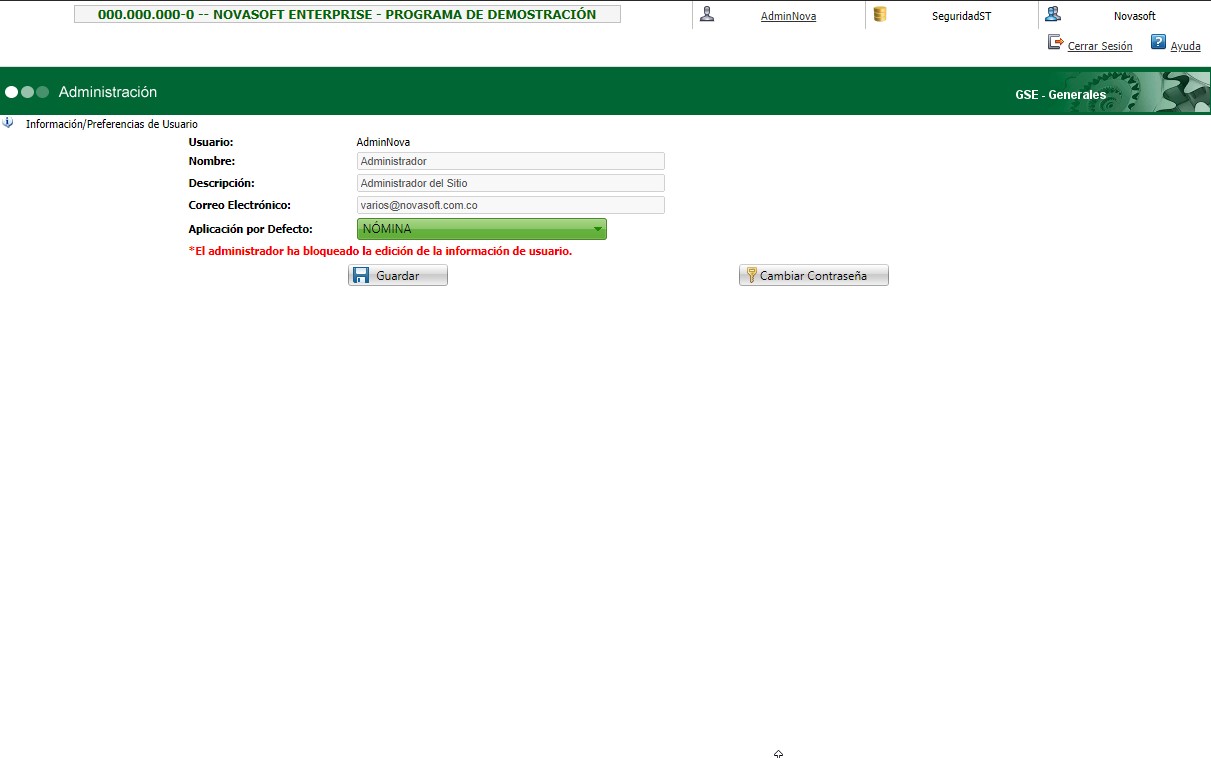This screenshot has width=1211, height=758.
Task: Click the Novasoft company label
Action: click(x=1135, y=16)
